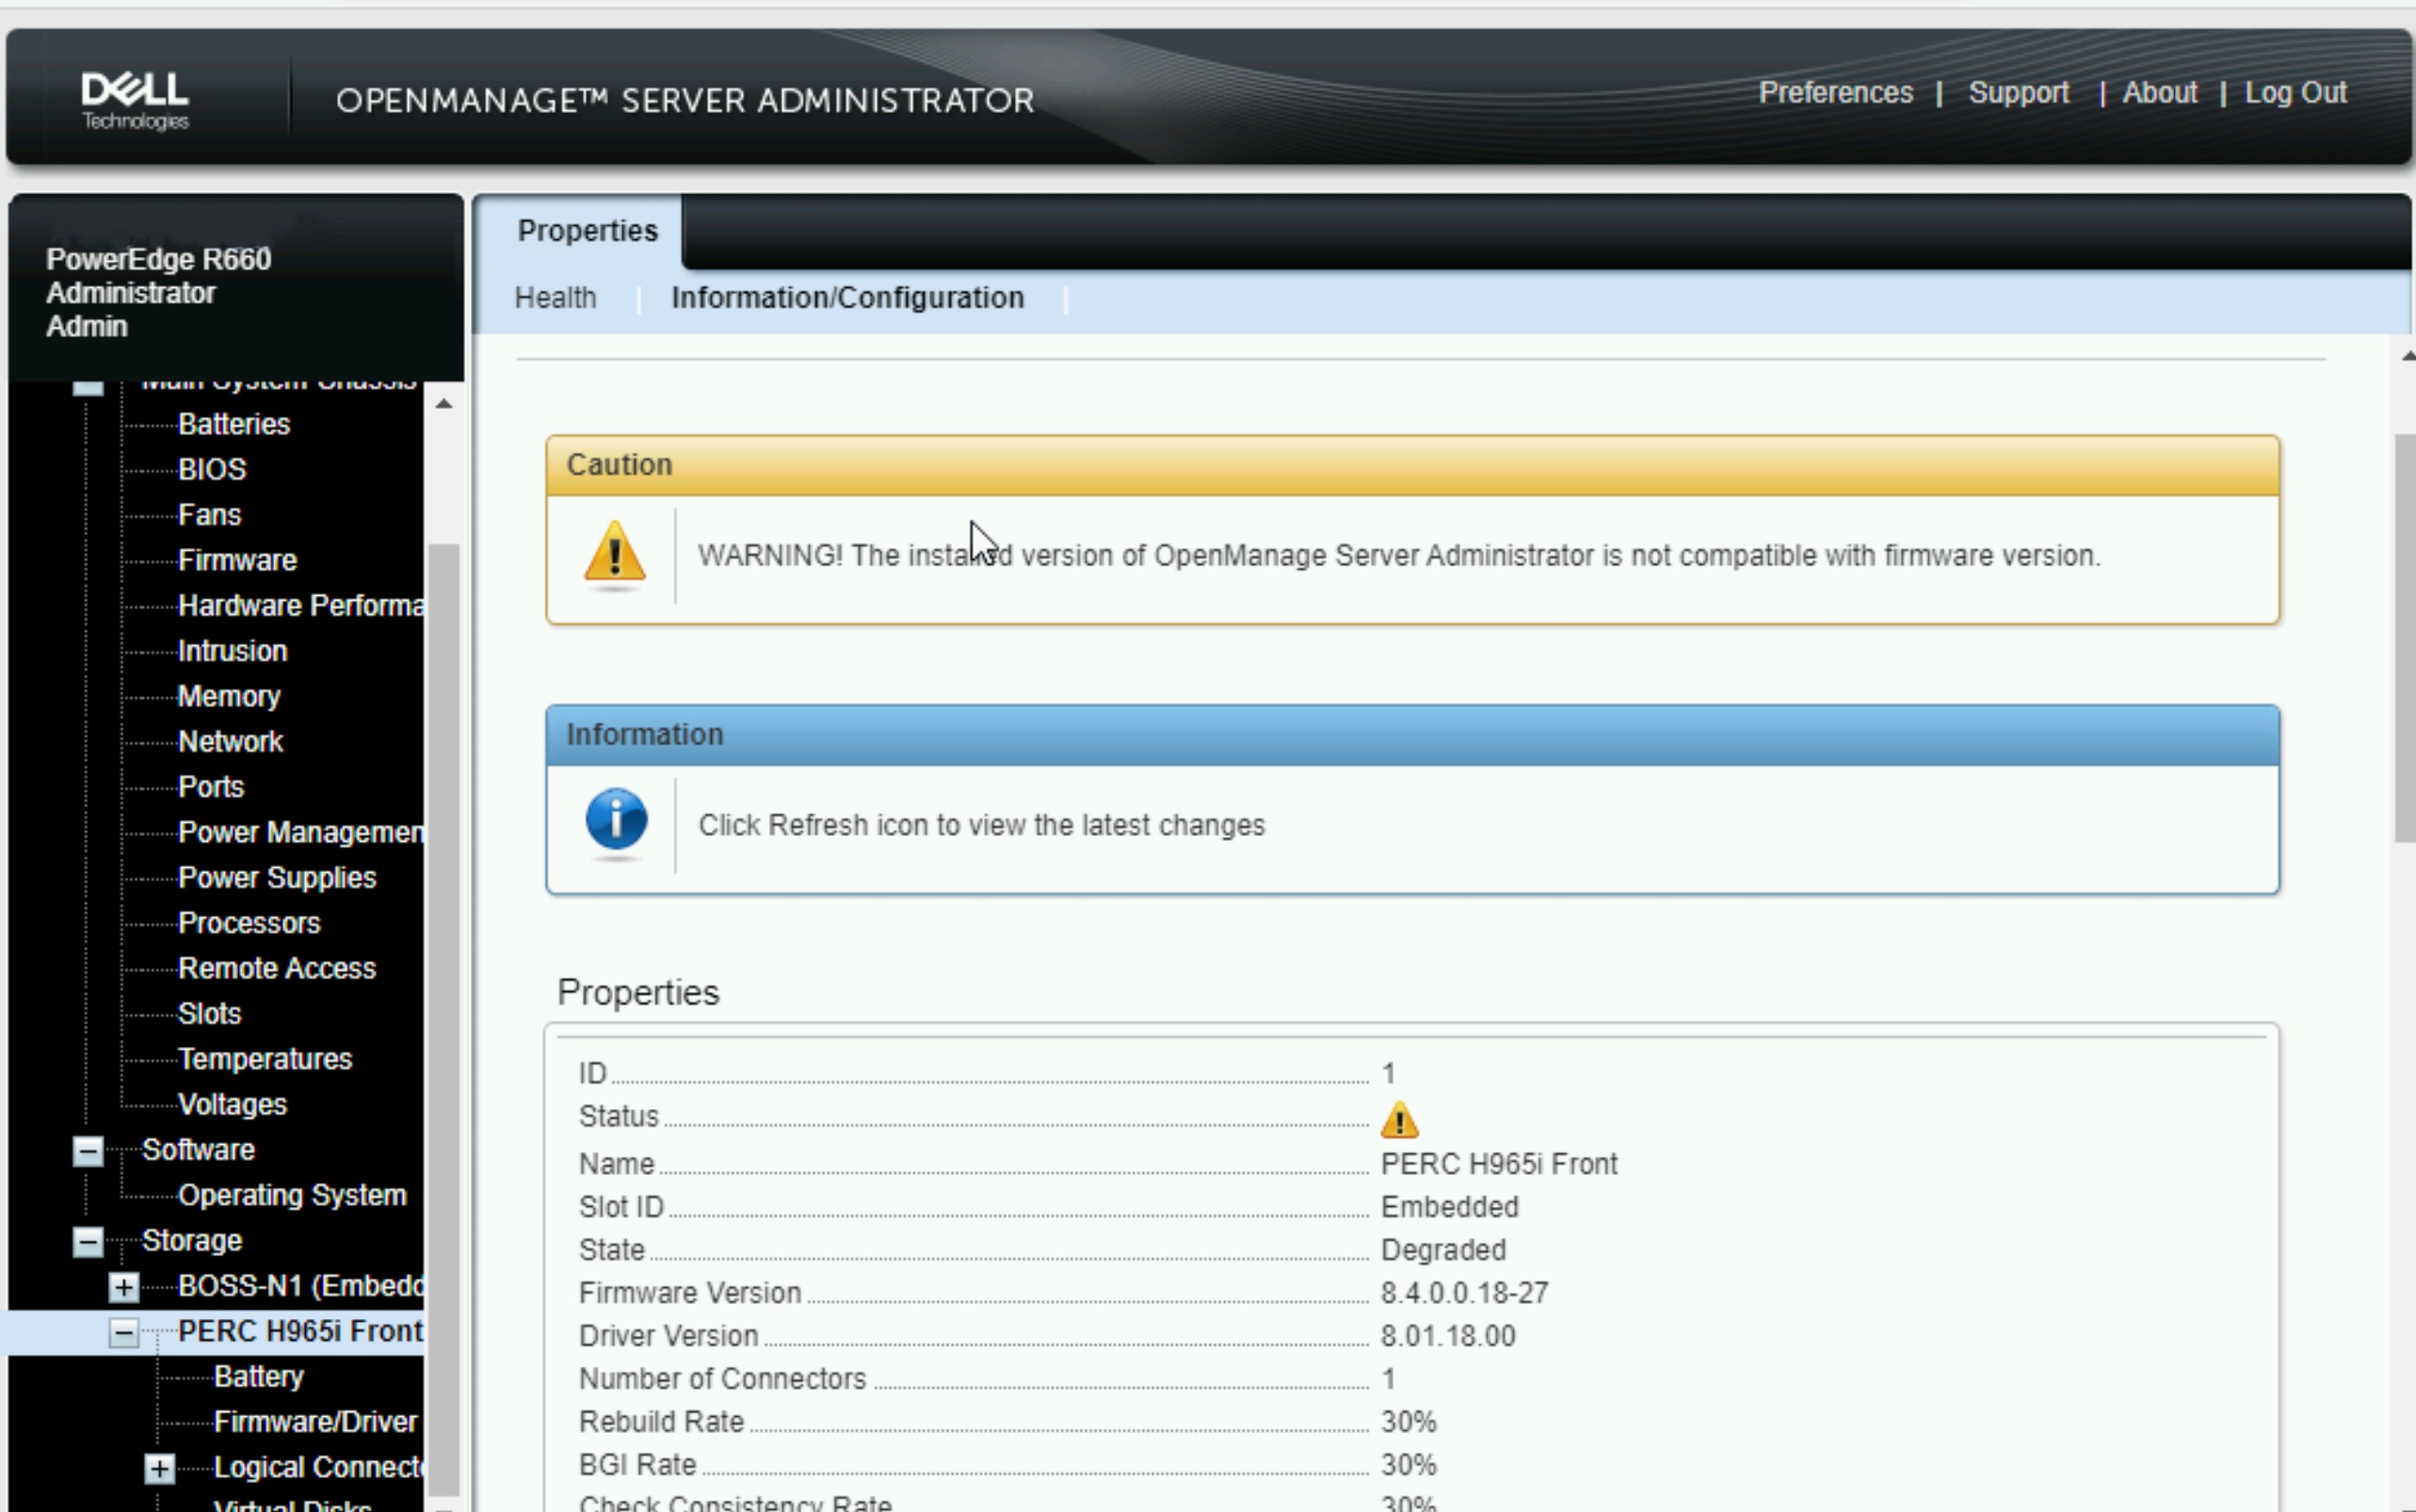The width and height of the screenshot is (2416, 1512).
Task: Select Battery under PERC H965i
Action: [258, 1376]
